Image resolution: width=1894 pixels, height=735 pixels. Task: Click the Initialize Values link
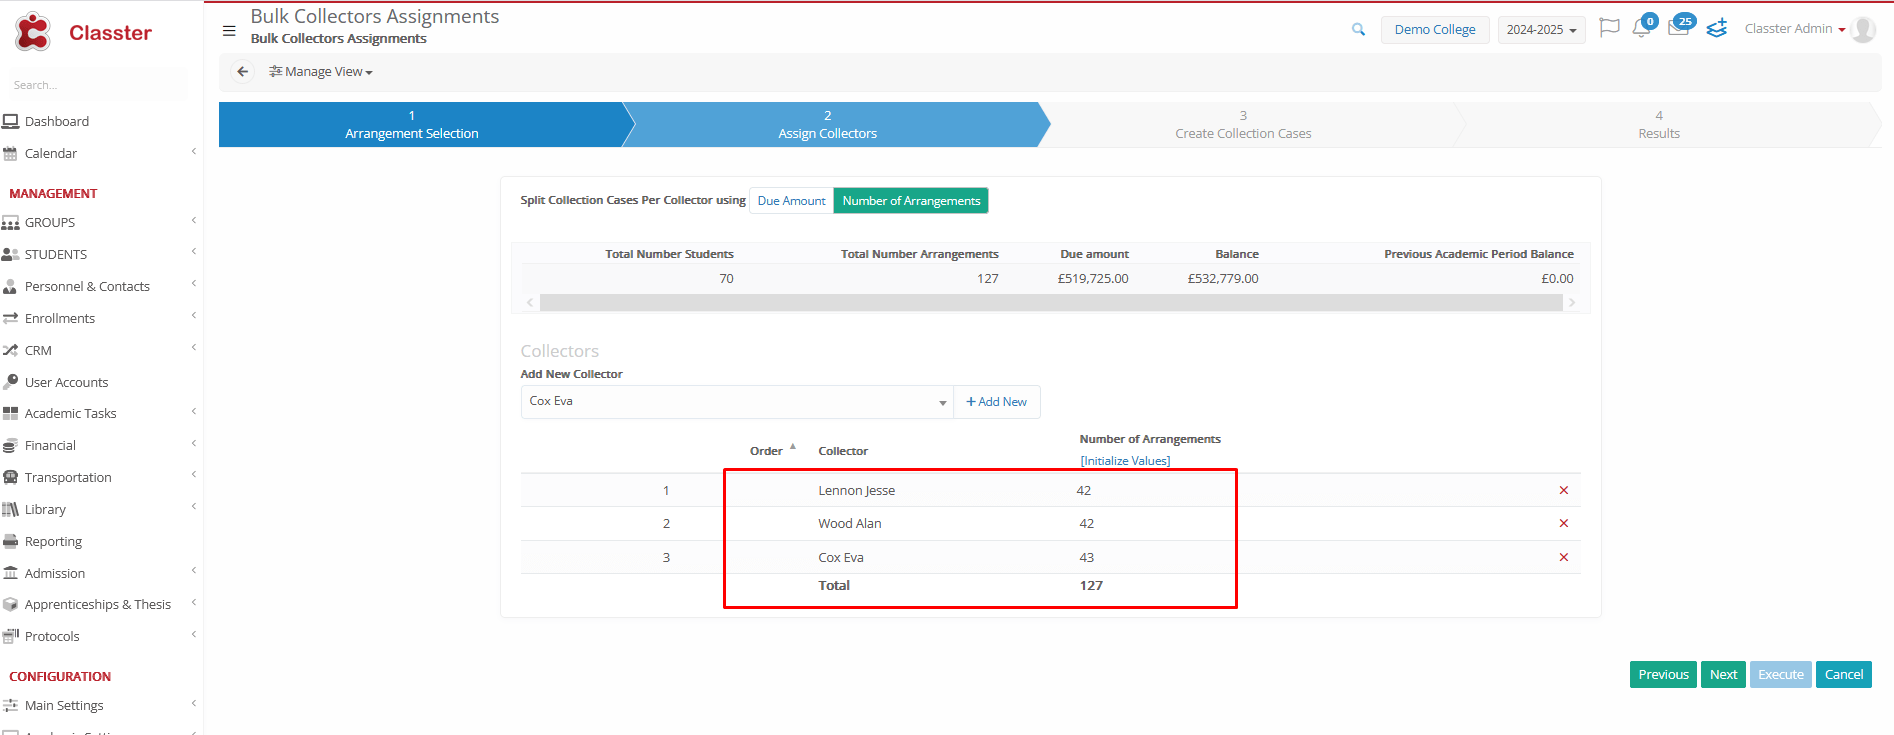[x=1125, y=461]
